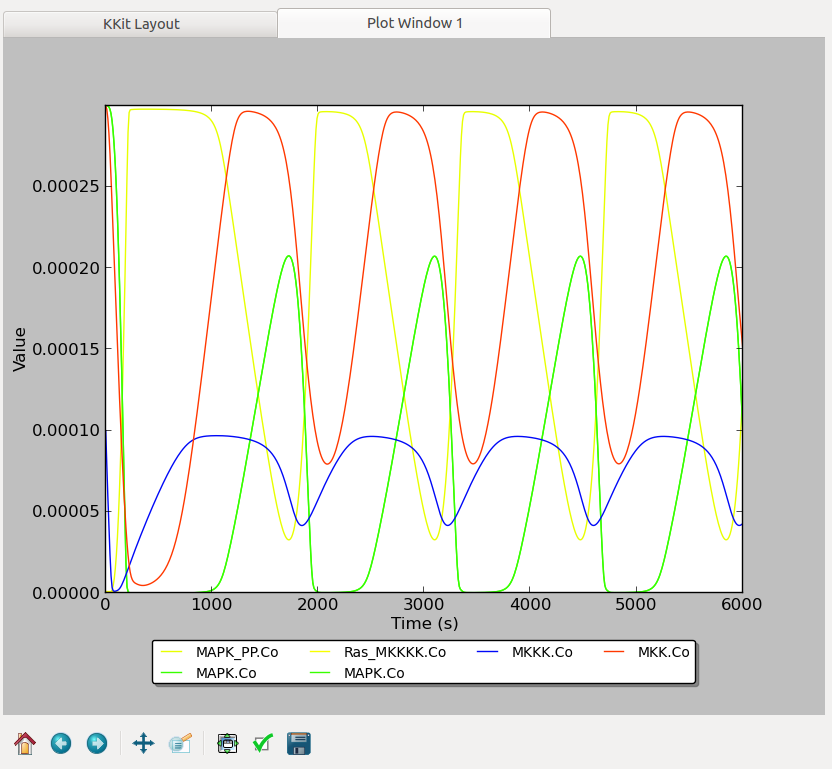Go back to previous plot view

click(61, 743)
